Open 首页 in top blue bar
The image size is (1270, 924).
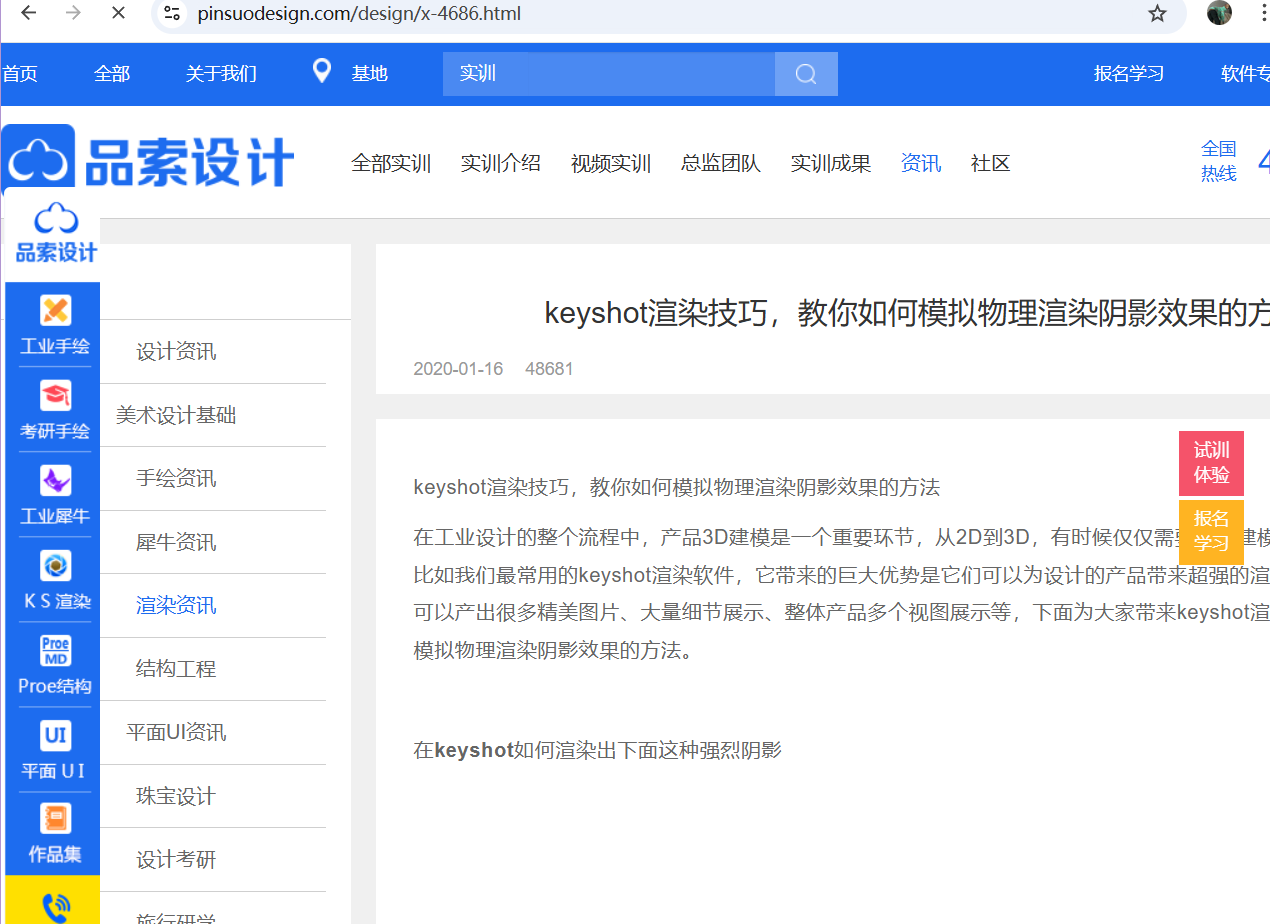[20, 74]
